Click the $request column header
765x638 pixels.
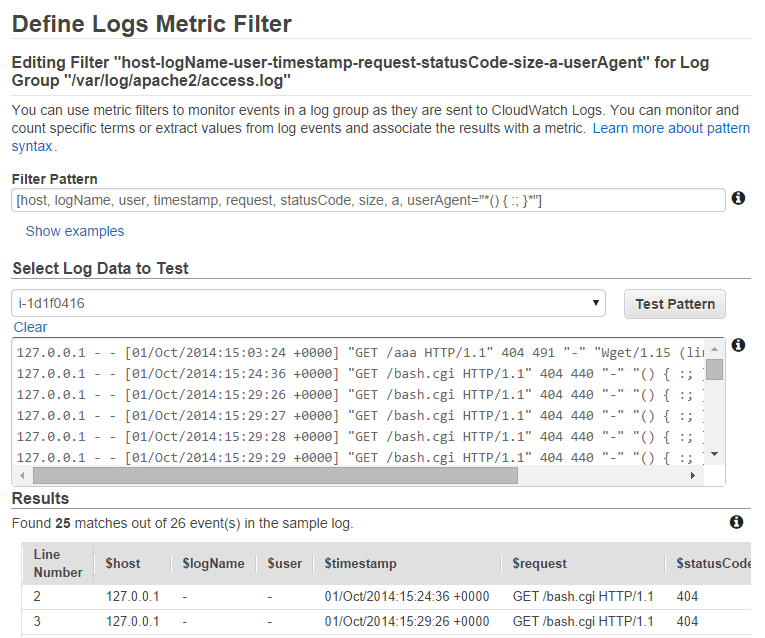[539, 563]
